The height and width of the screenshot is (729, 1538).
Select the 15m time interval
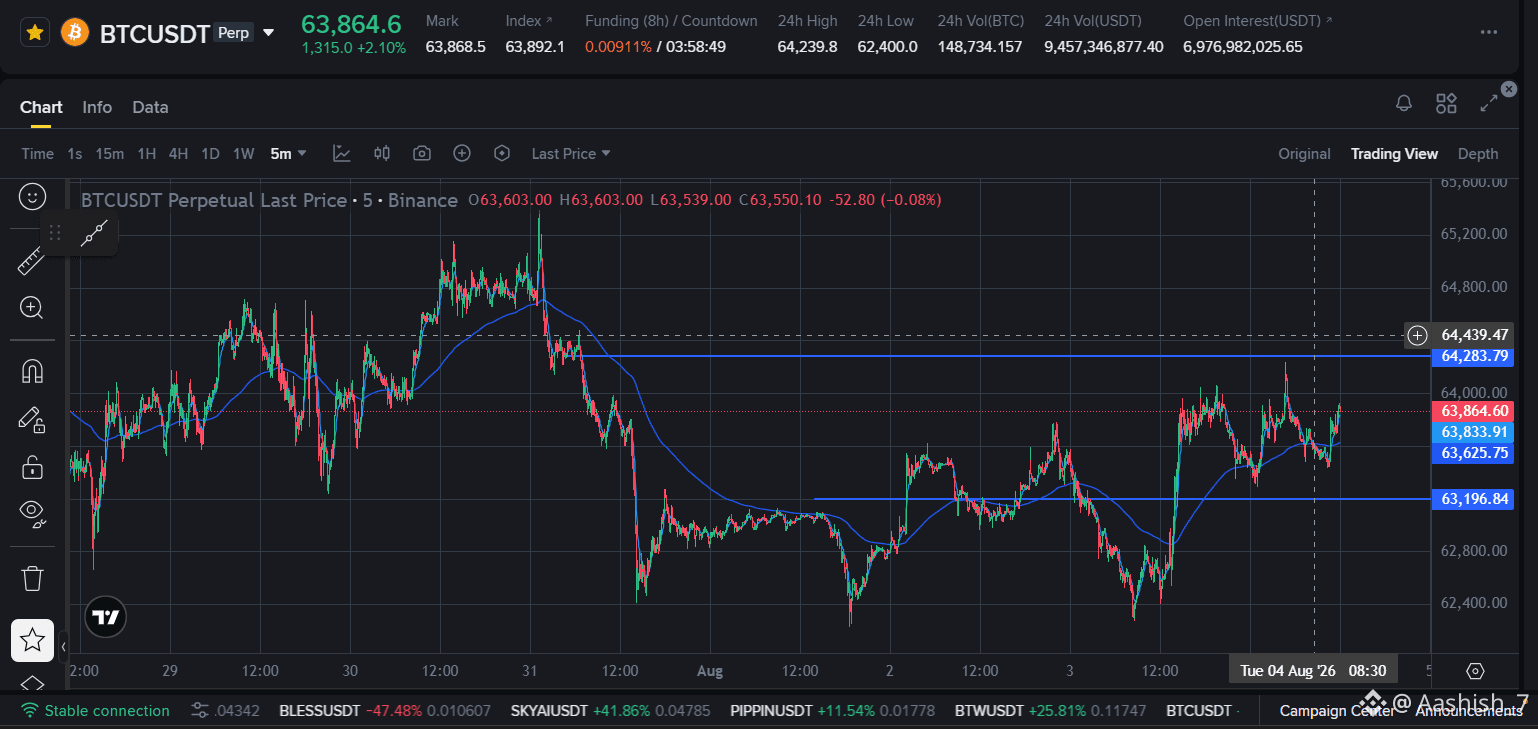[x=110, y=153]
